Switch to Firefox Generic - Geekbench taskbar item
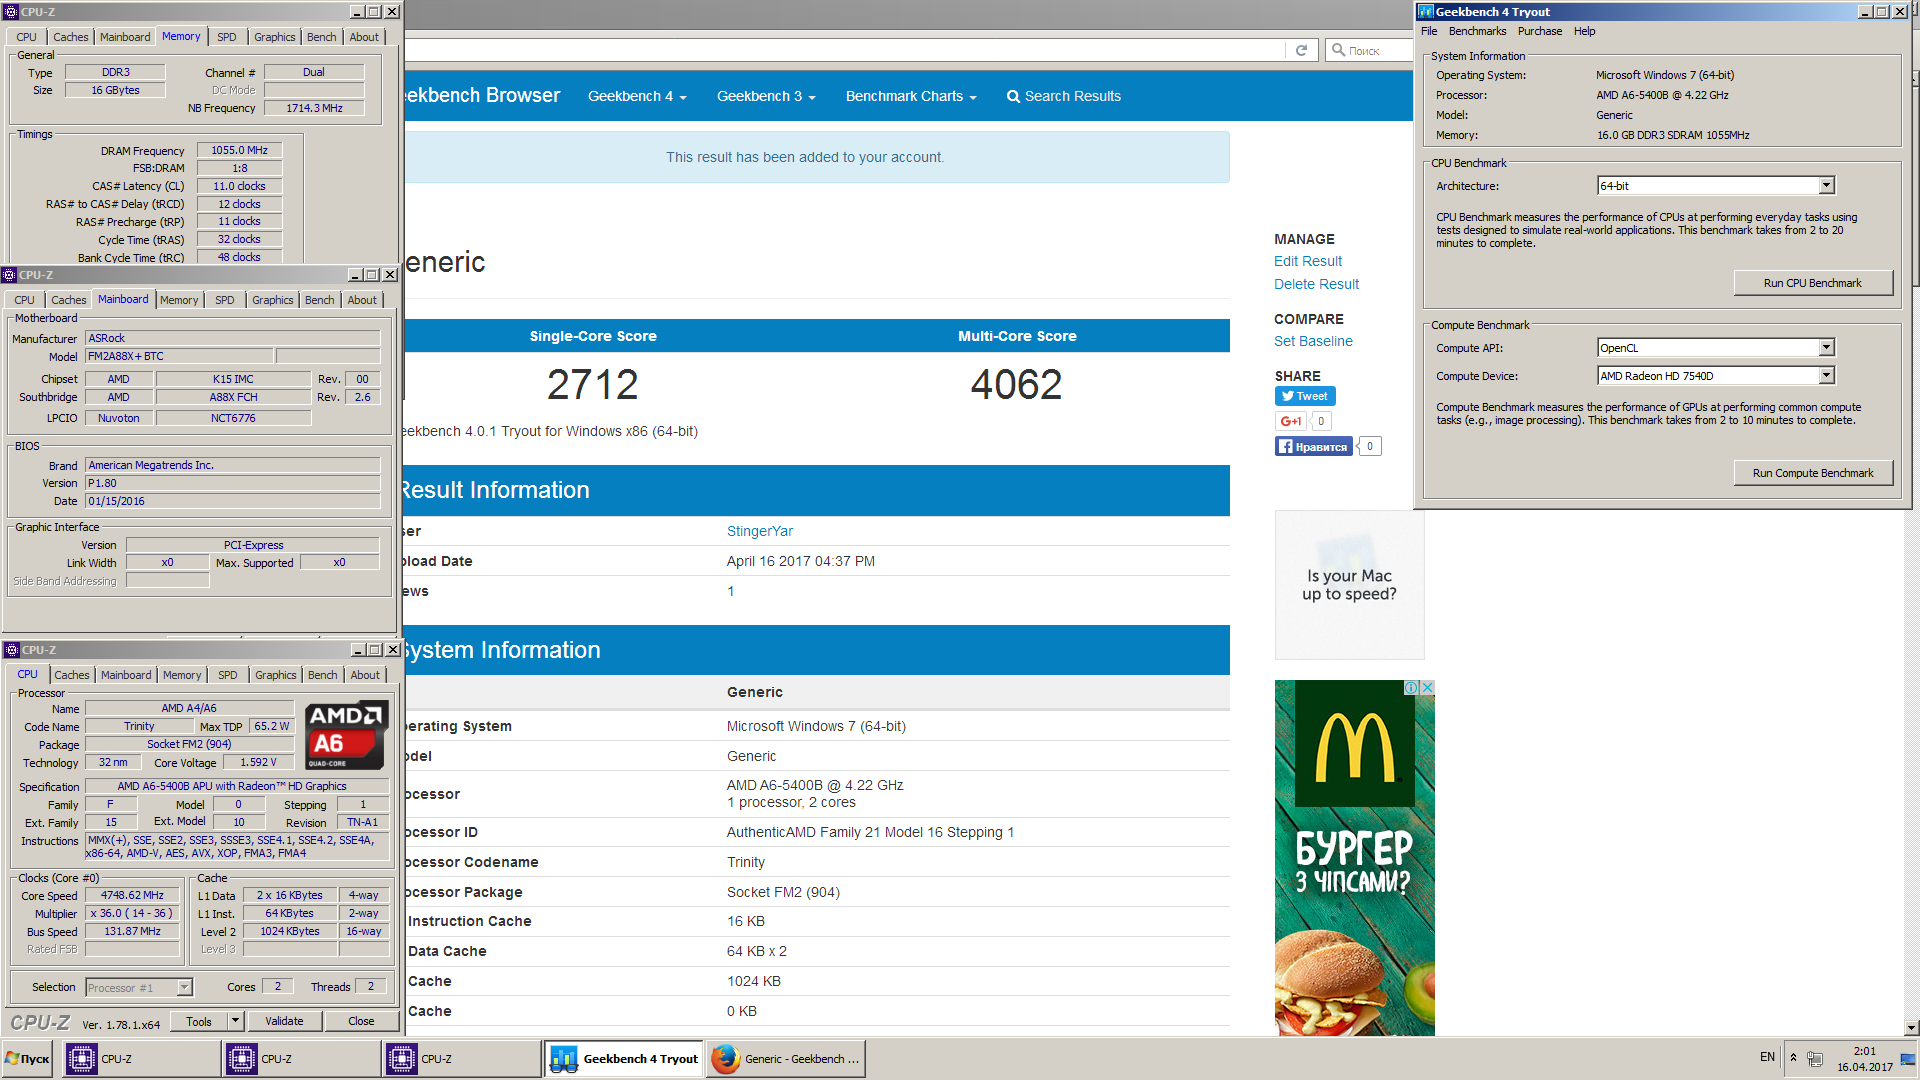 [x=785, y=1059]
